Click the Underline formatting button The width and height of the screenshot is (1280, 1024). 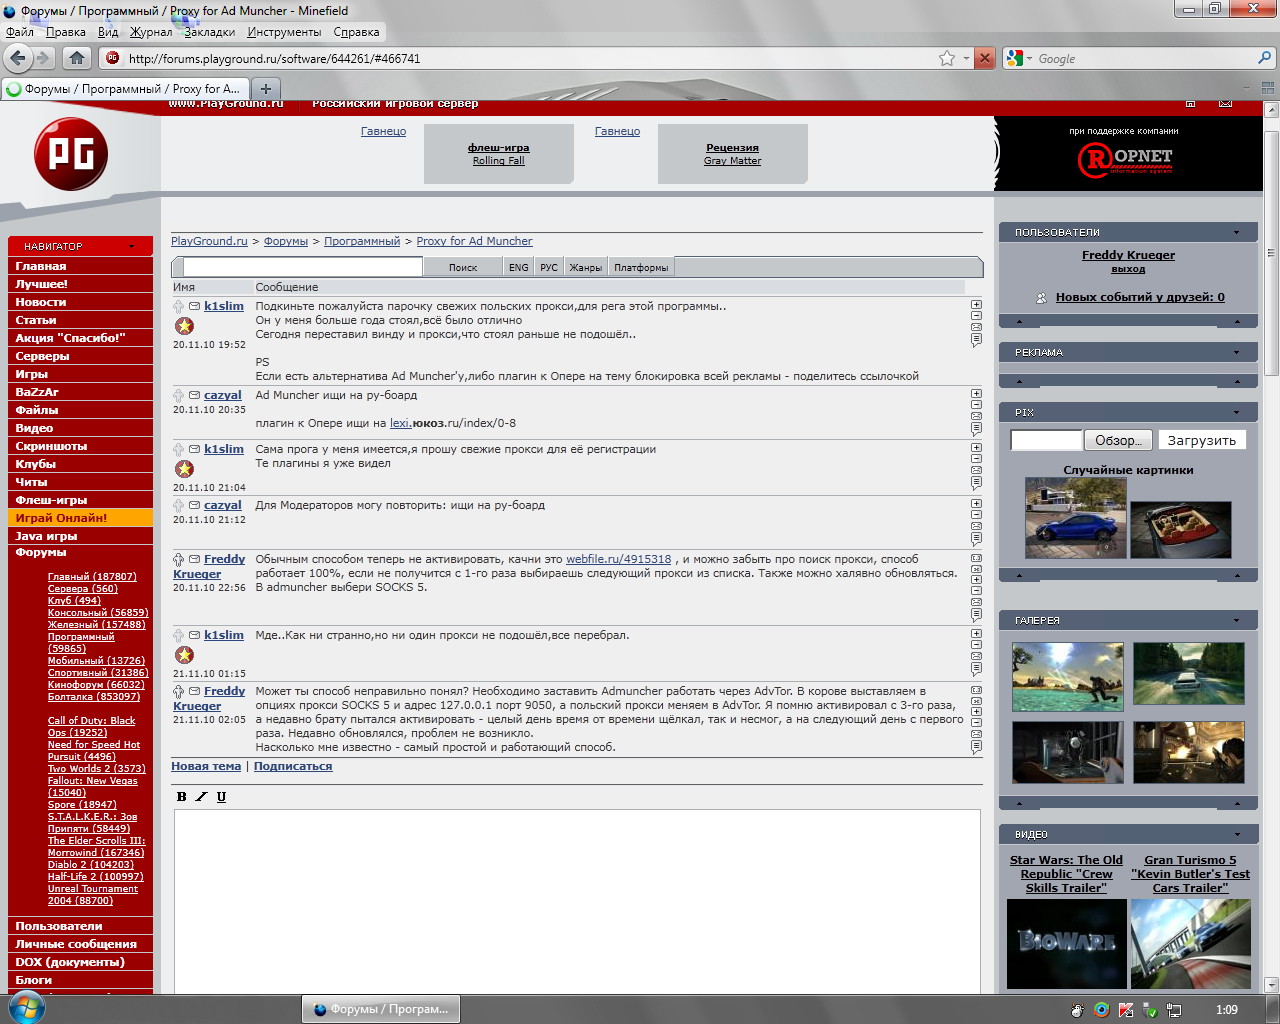click(x=221, y=797)
